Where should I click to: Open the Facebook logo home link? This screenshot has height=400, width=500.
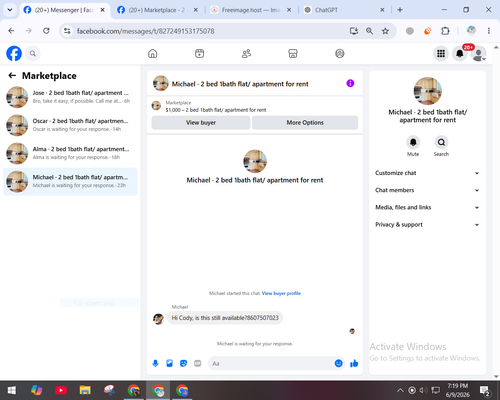coord(14,53)
